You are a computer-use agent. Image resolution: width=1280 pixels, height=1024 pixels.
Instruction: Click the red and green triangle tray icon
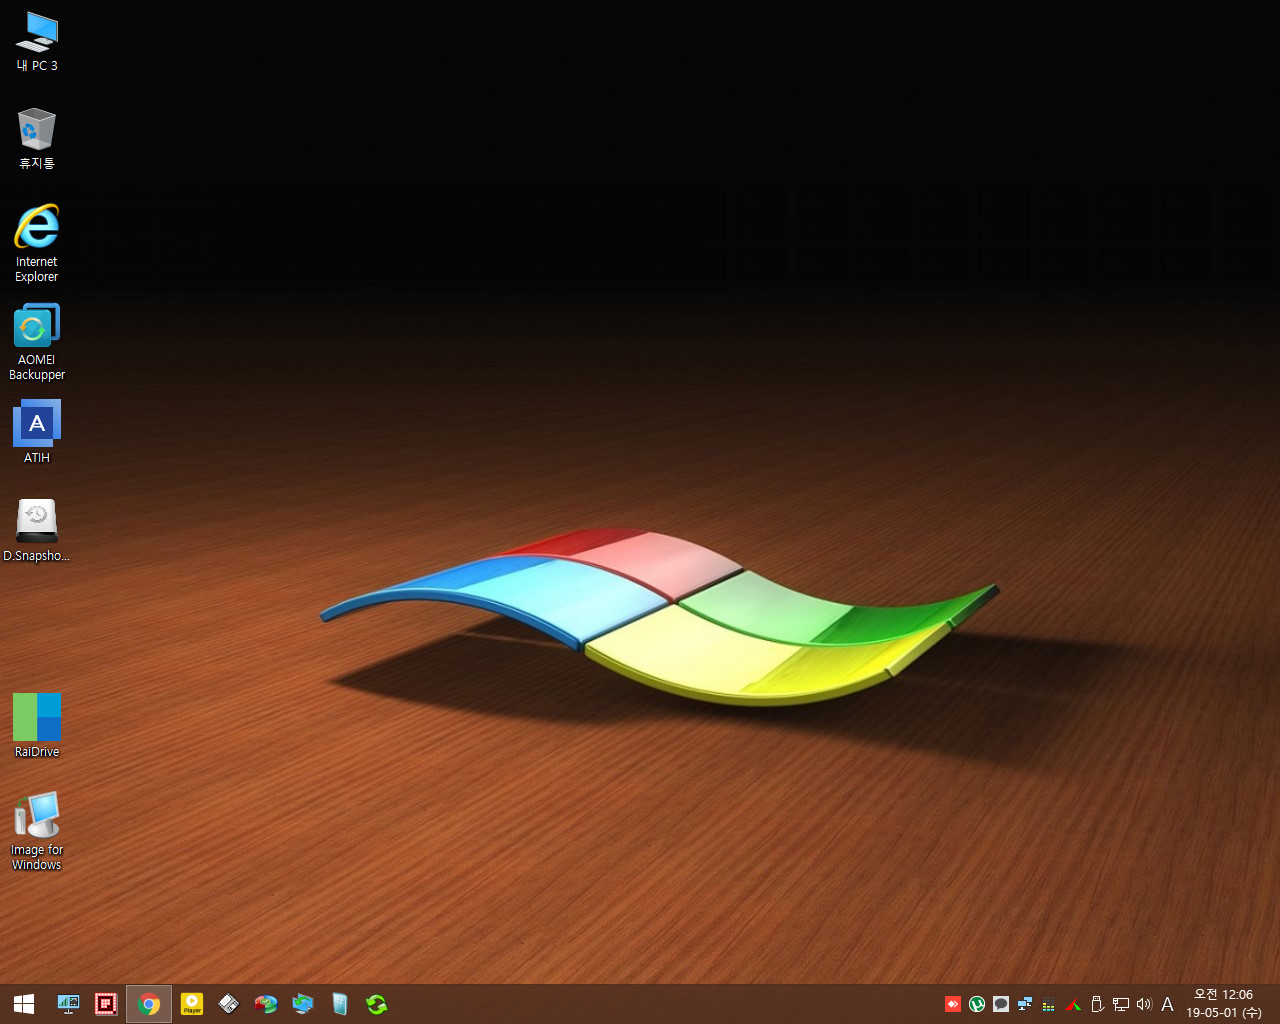click(x=1073, y=1004)
